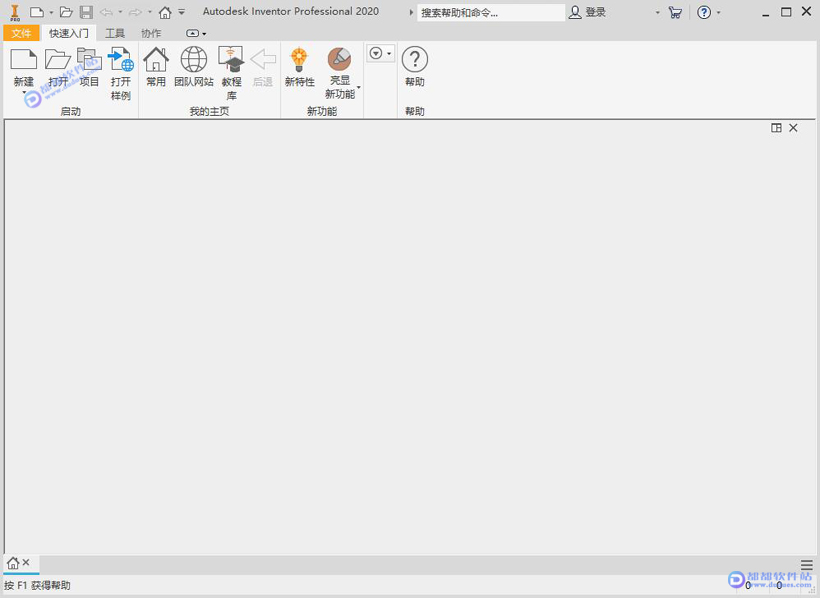The image size is (820, 598).
Task: Switch to the 快速入门 ribbon tab
Action: tap(69, 33)
